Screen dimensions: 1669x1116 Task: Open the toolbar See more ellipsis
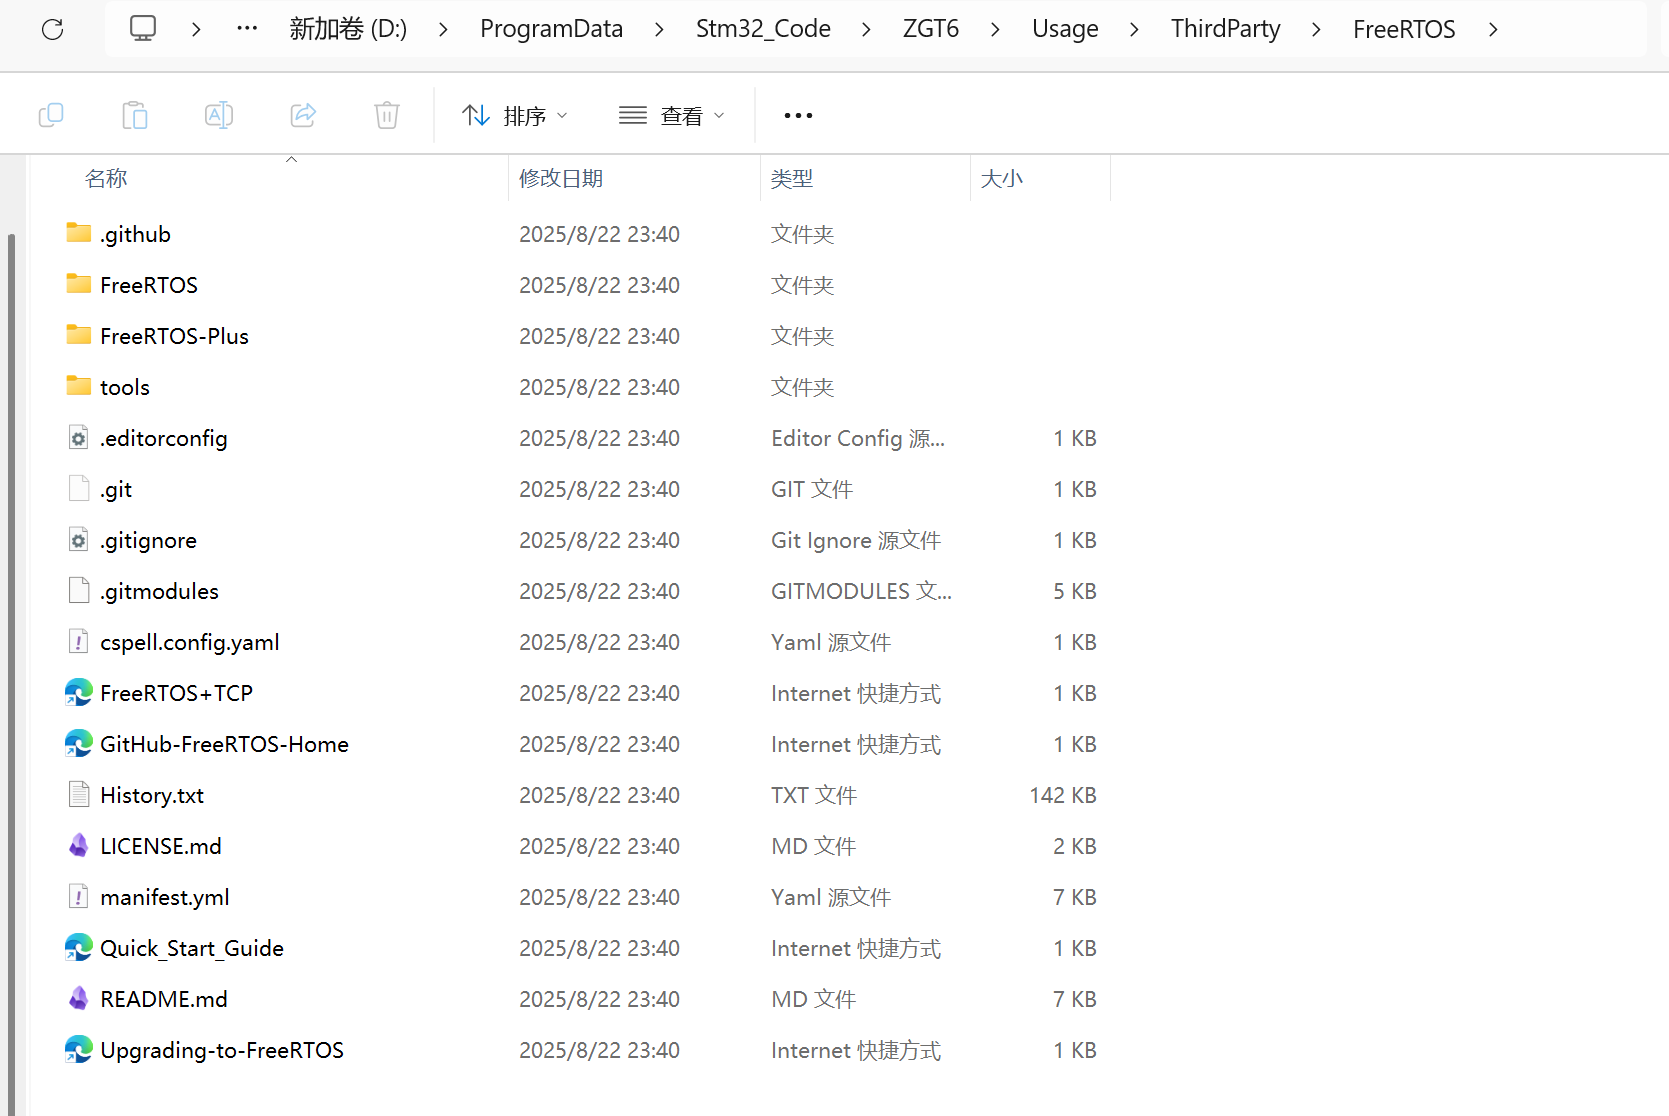click(798, 116)
